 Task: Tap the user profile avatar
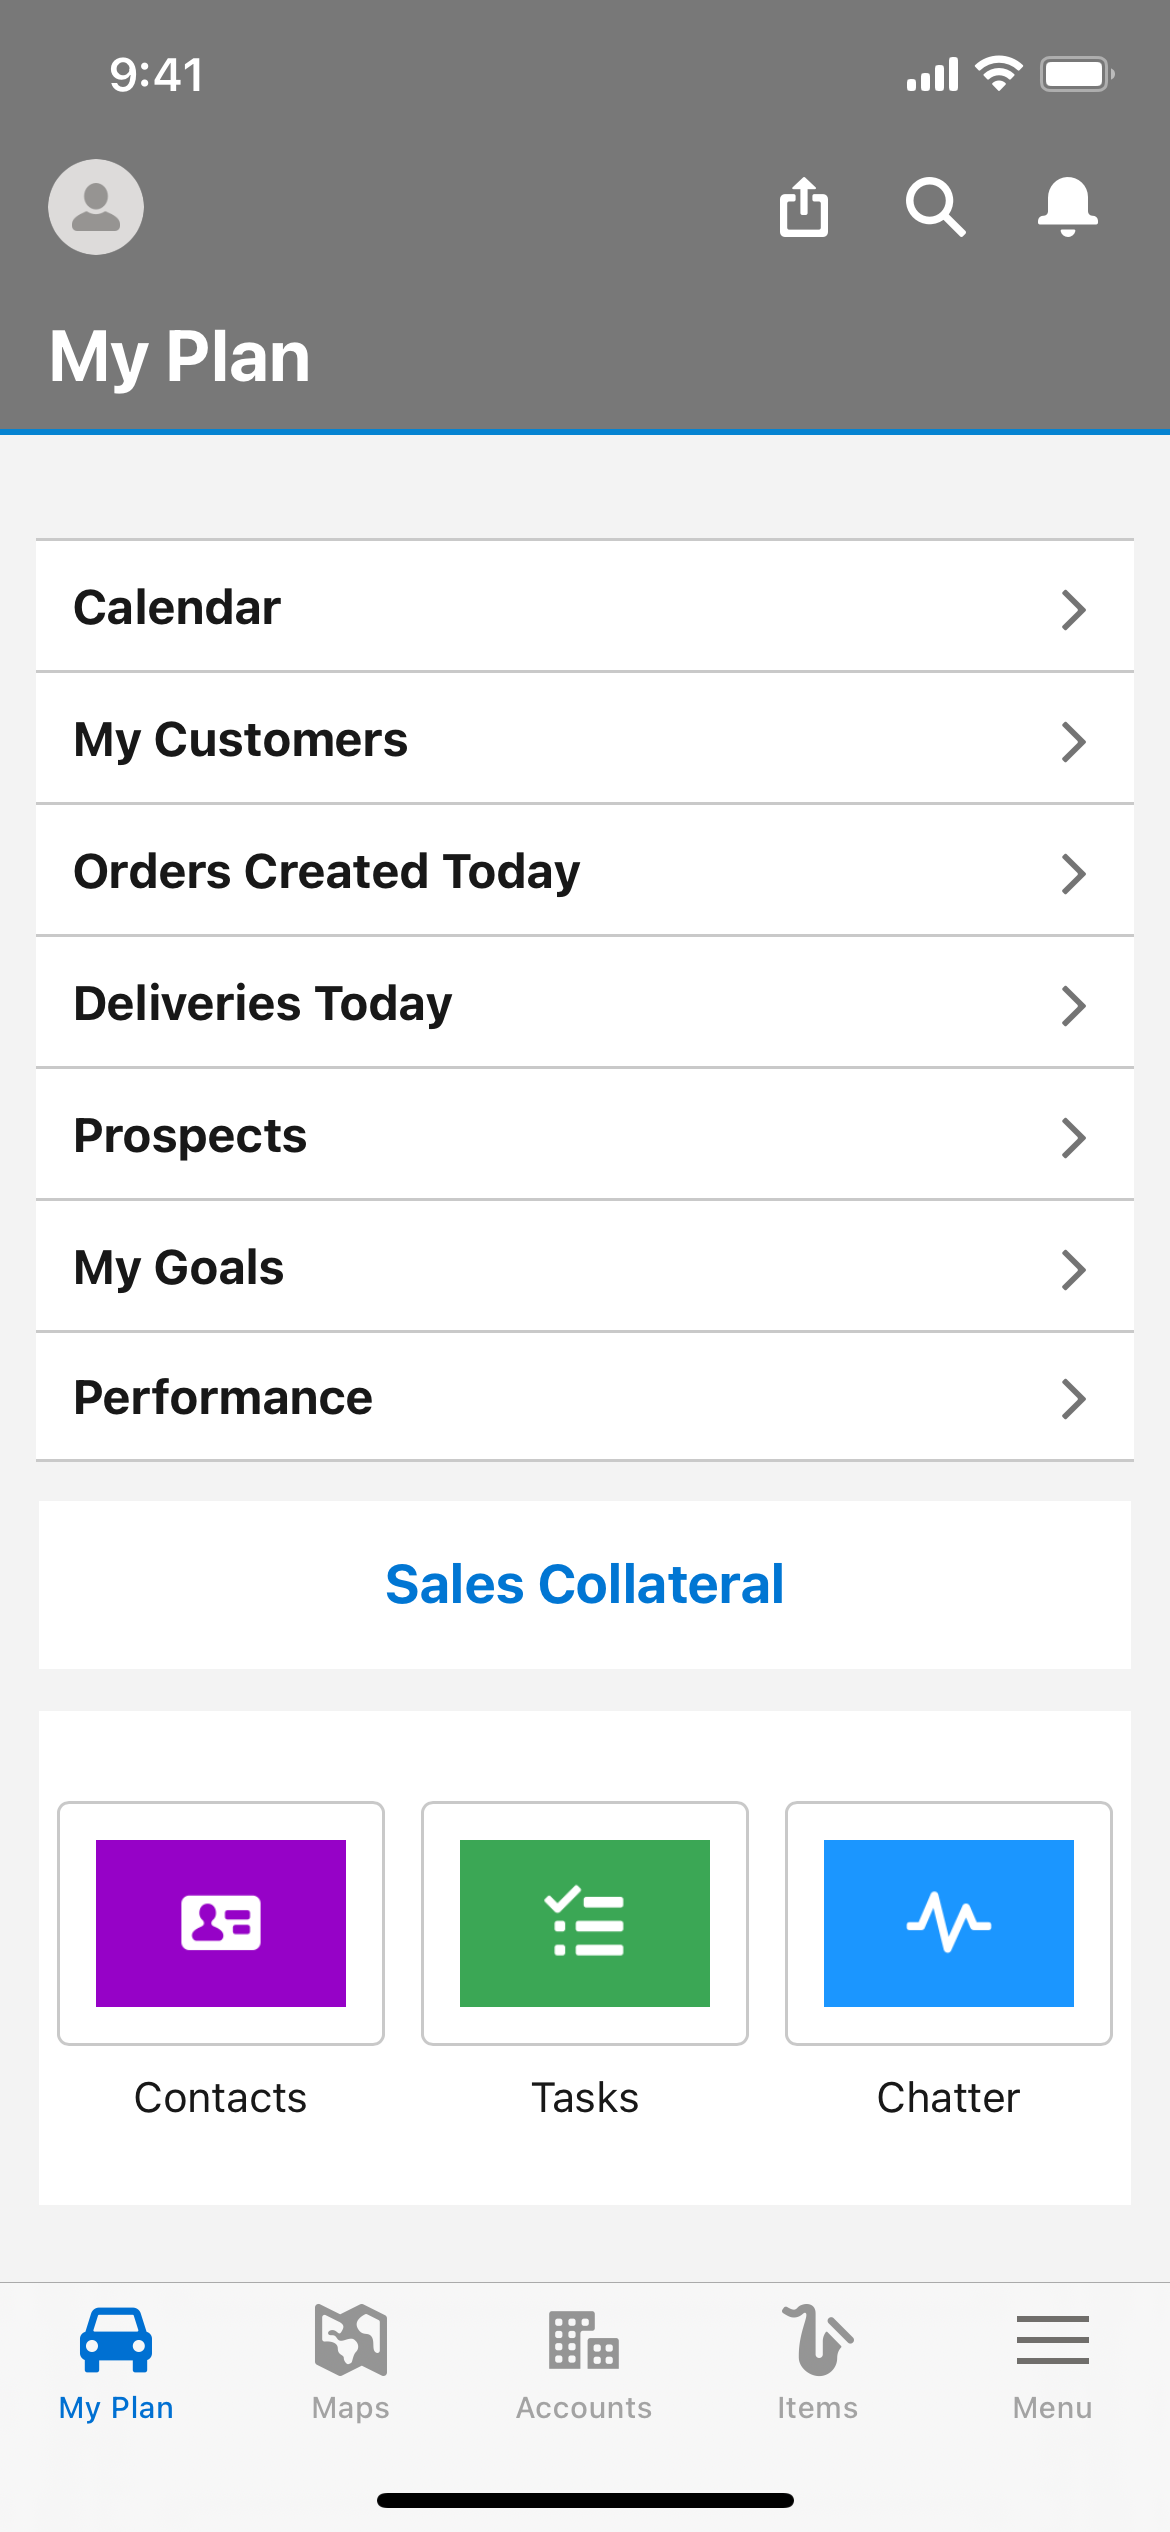(96, 207)
